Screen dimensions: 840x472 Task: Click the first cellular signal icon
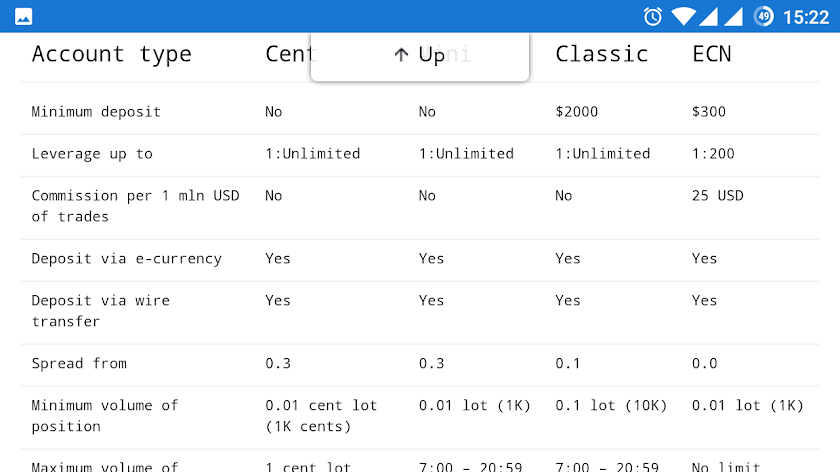pyautogui.click(x=709, y=16)
